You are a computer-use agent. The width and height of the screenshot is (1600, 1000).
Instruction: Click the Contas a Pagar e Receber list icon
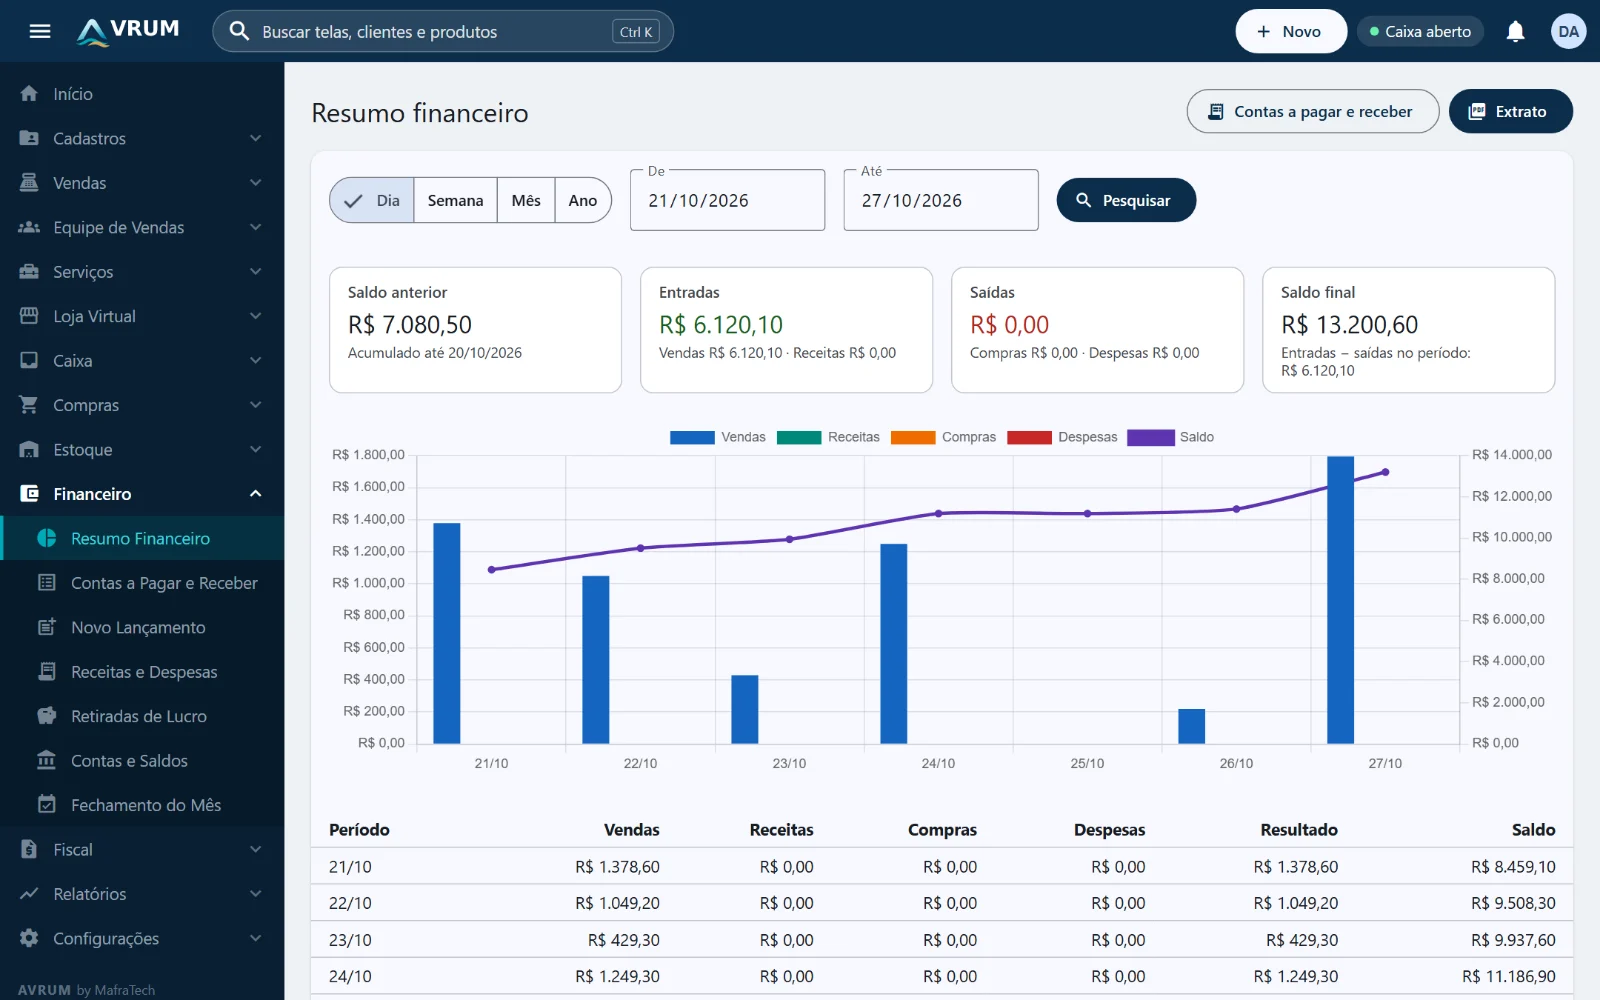pyautogui.click(x=47, y=582)
